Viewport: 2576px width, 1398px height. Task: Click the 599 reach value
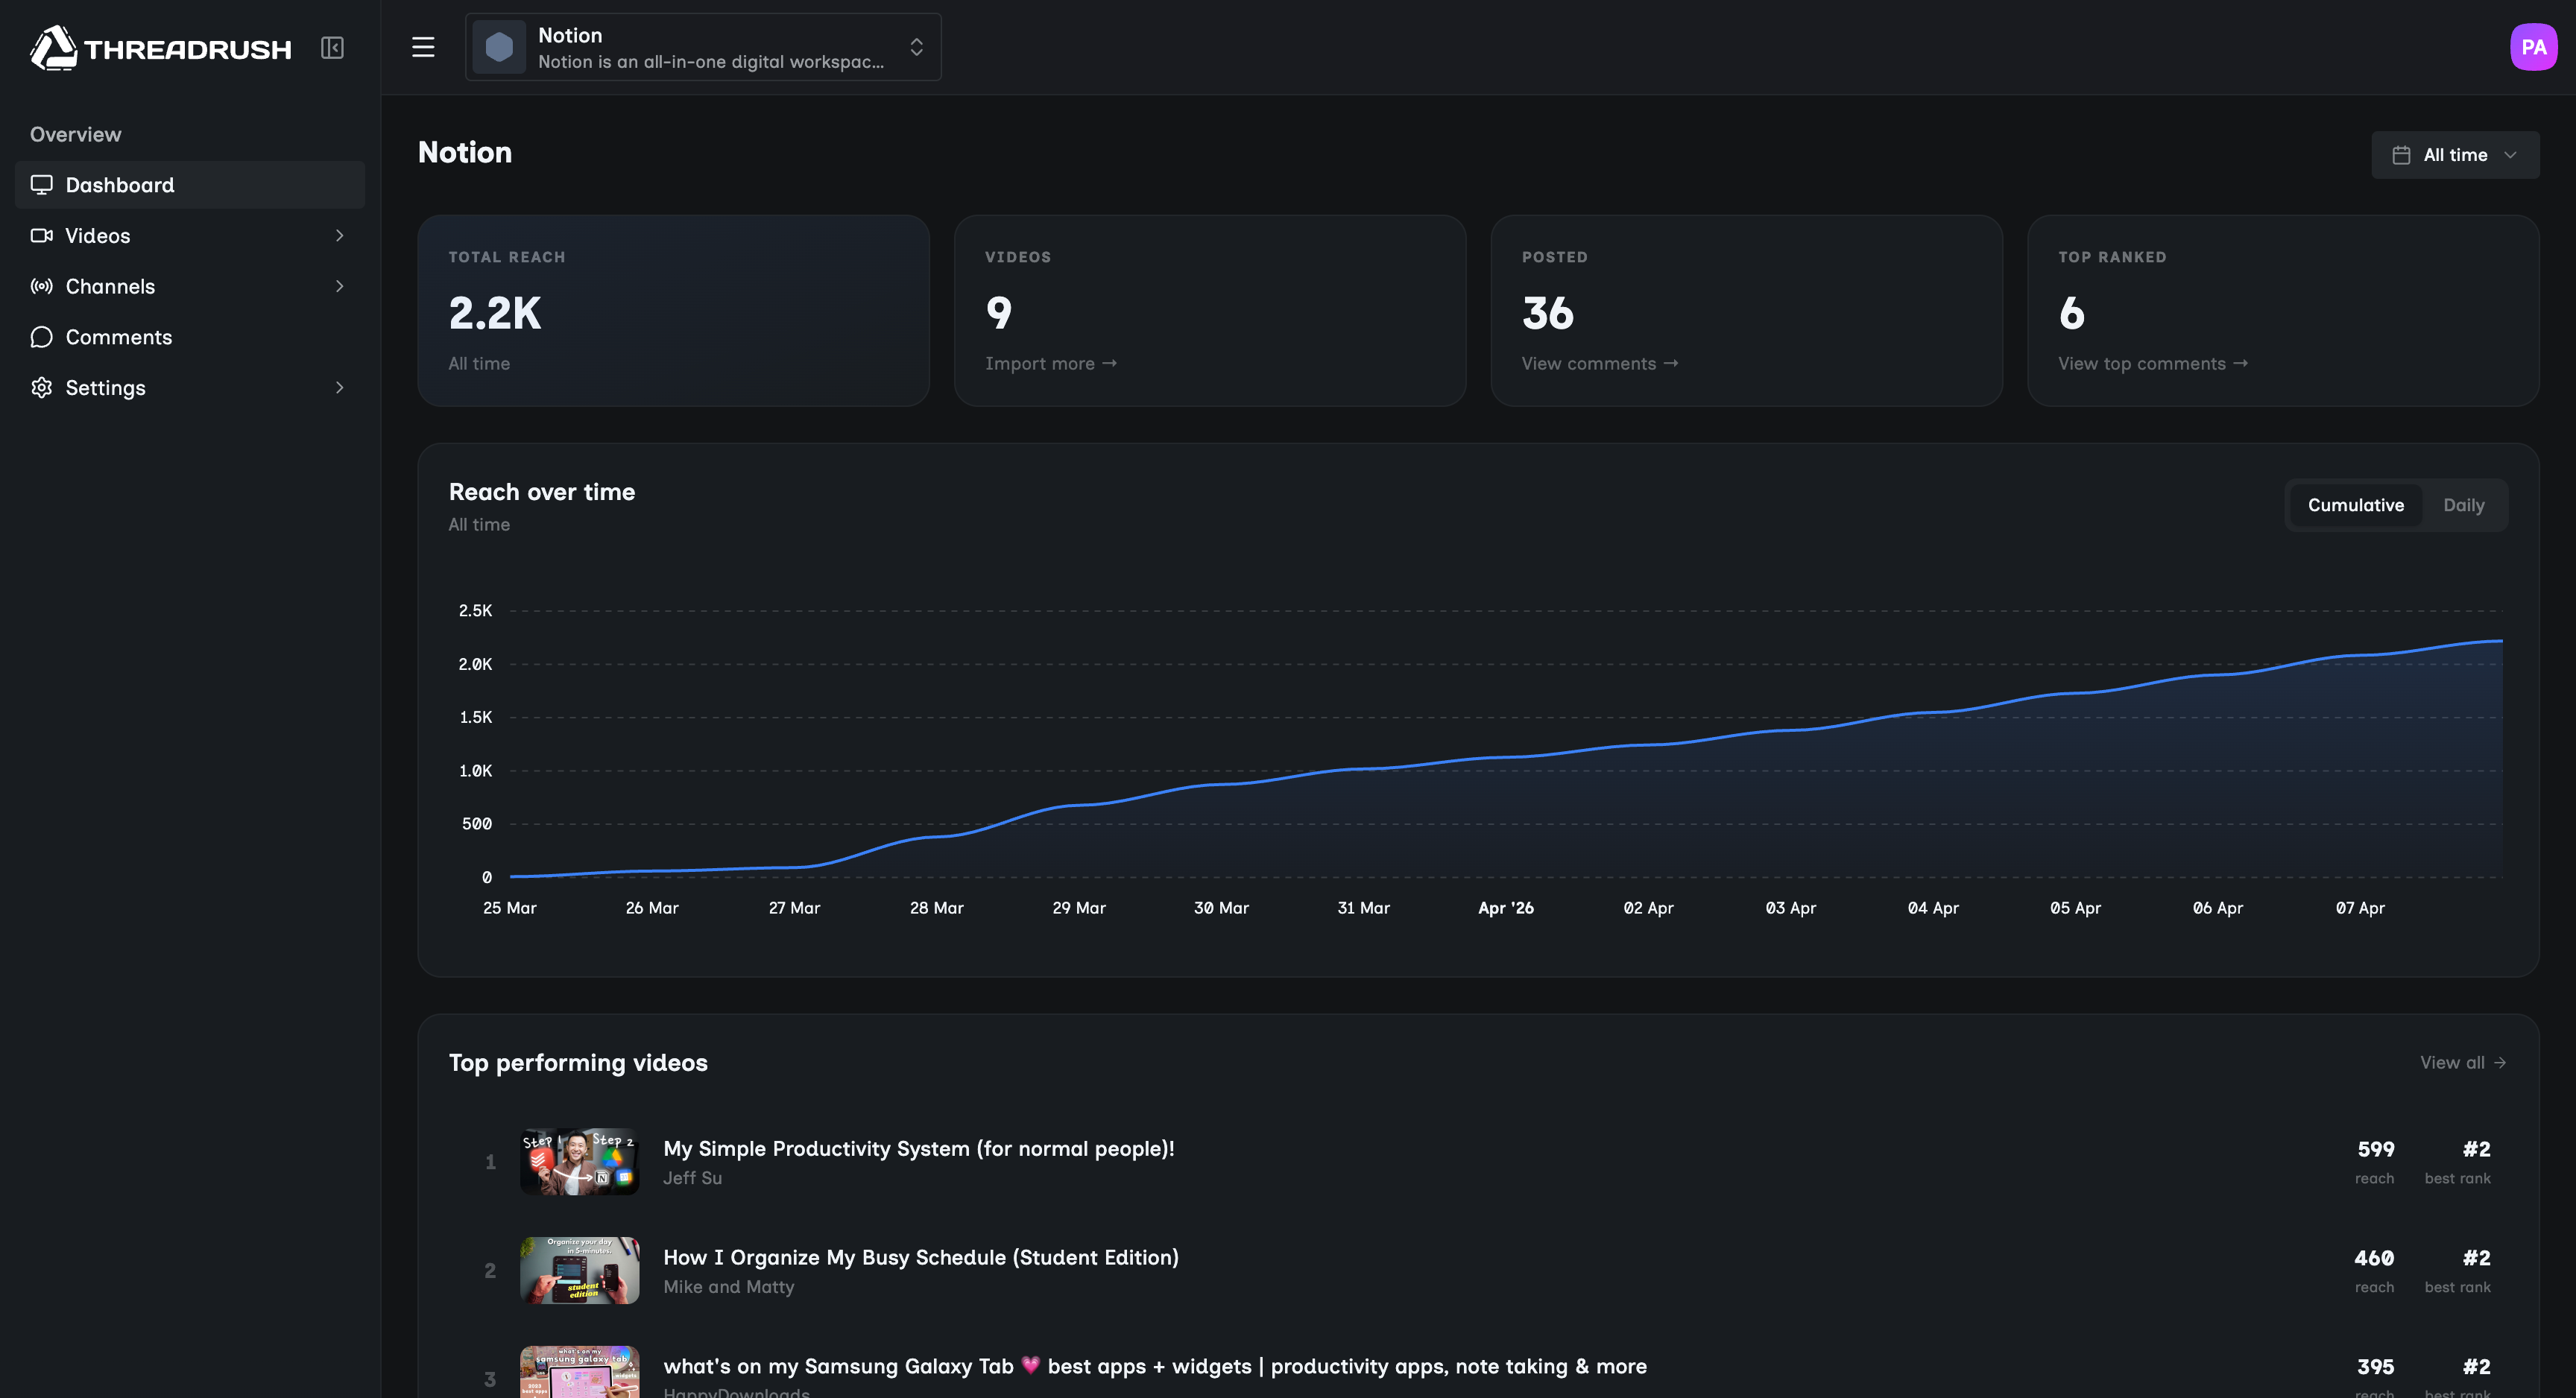pos(2375,1150)
